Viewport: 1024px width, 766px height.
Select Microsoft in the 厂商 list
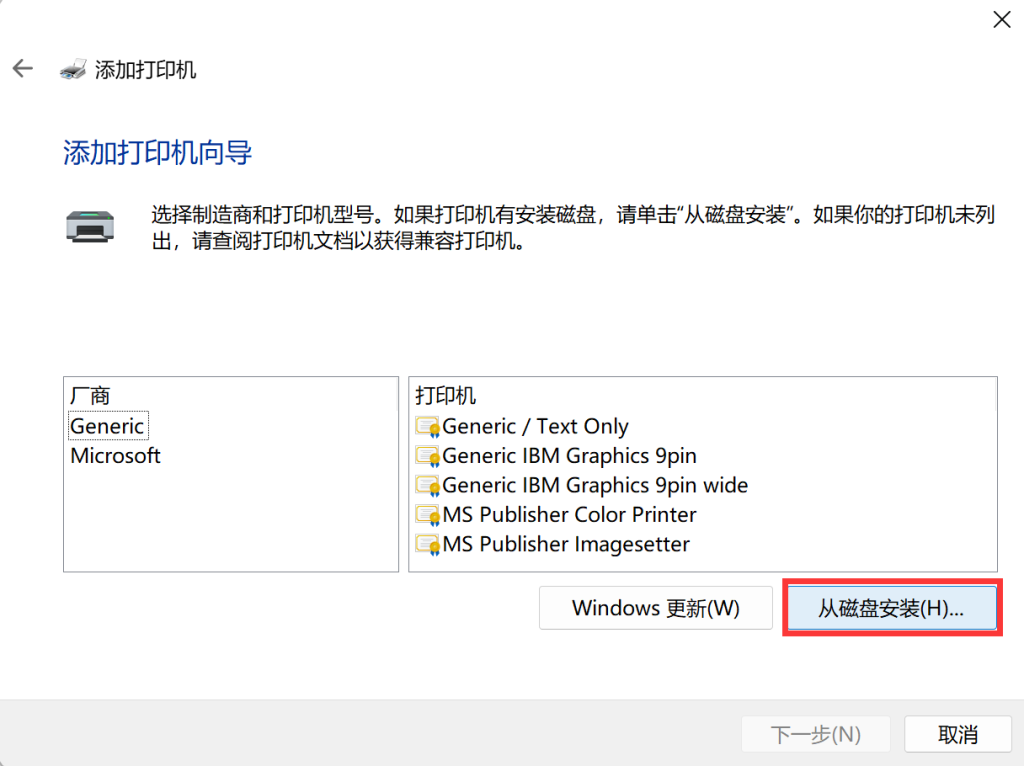(x=115, y=456)
